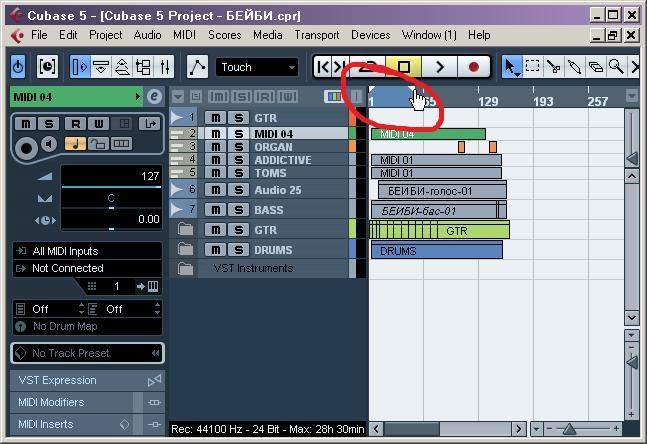Select the blue DRUMS folder part
Image resolution: width=647 pixels, height=444 pixels.
click(x=437, y=250)
